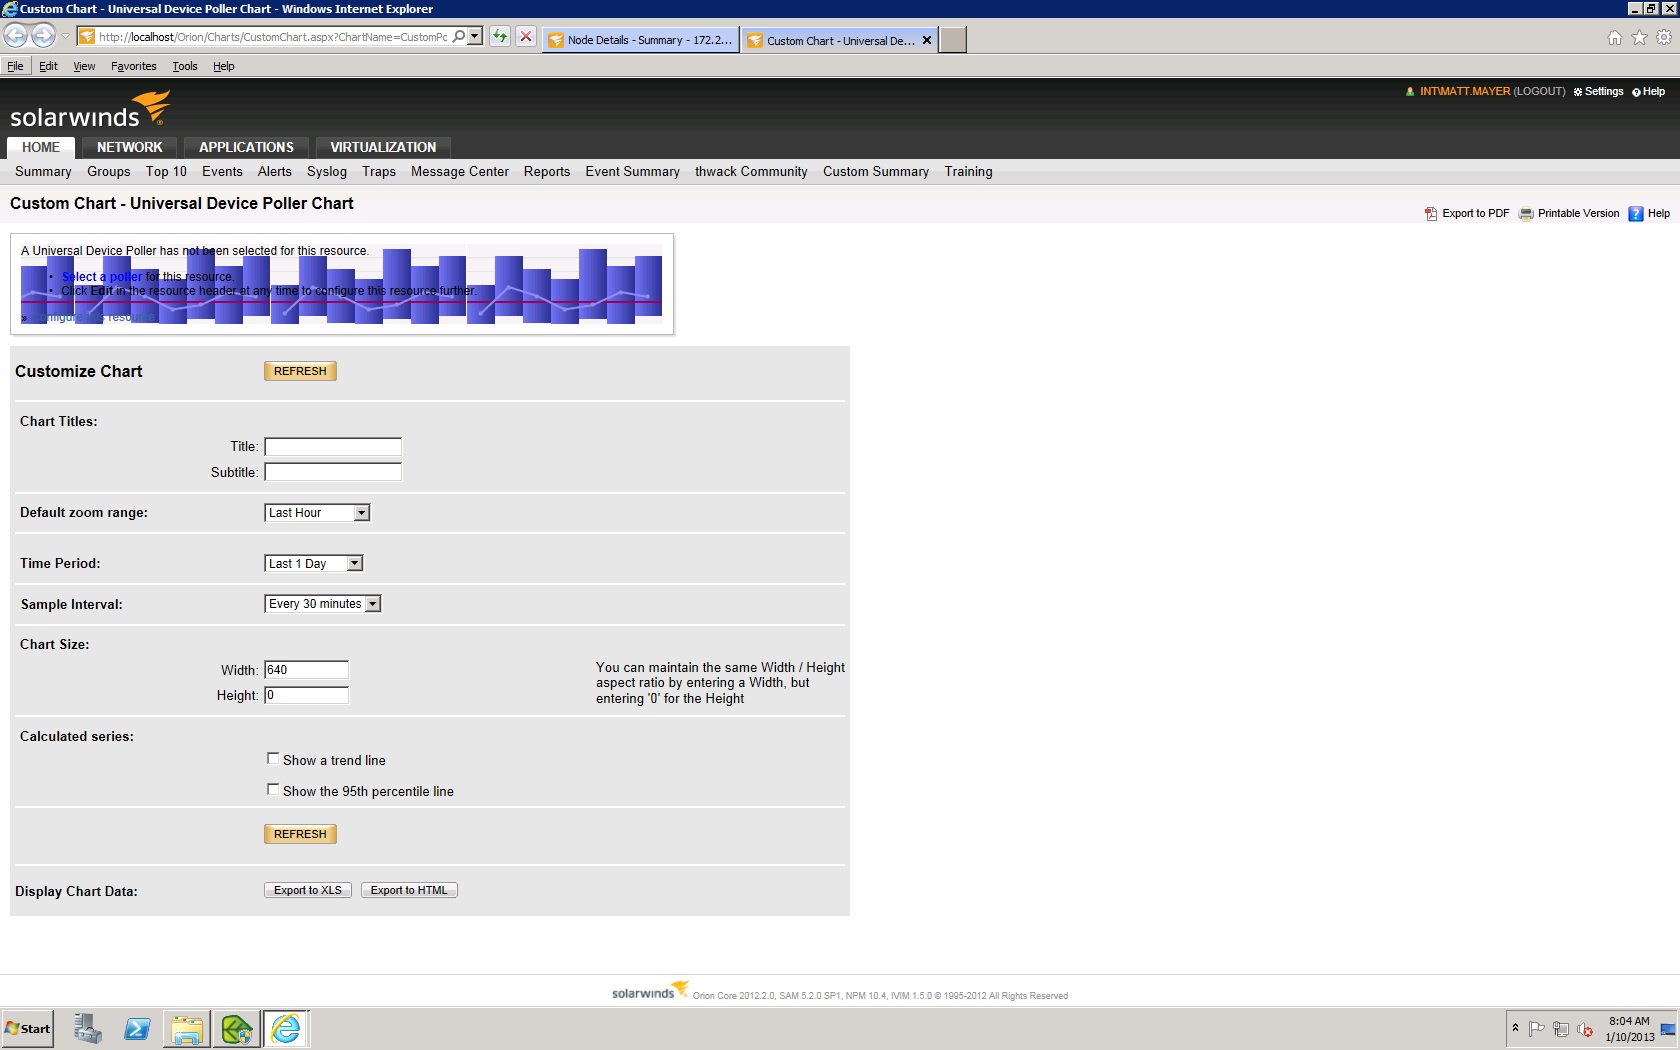Viewport: 1680px width, 1050px height.
Task: Click the chart Title input field
Action: (x=333, y=447)
